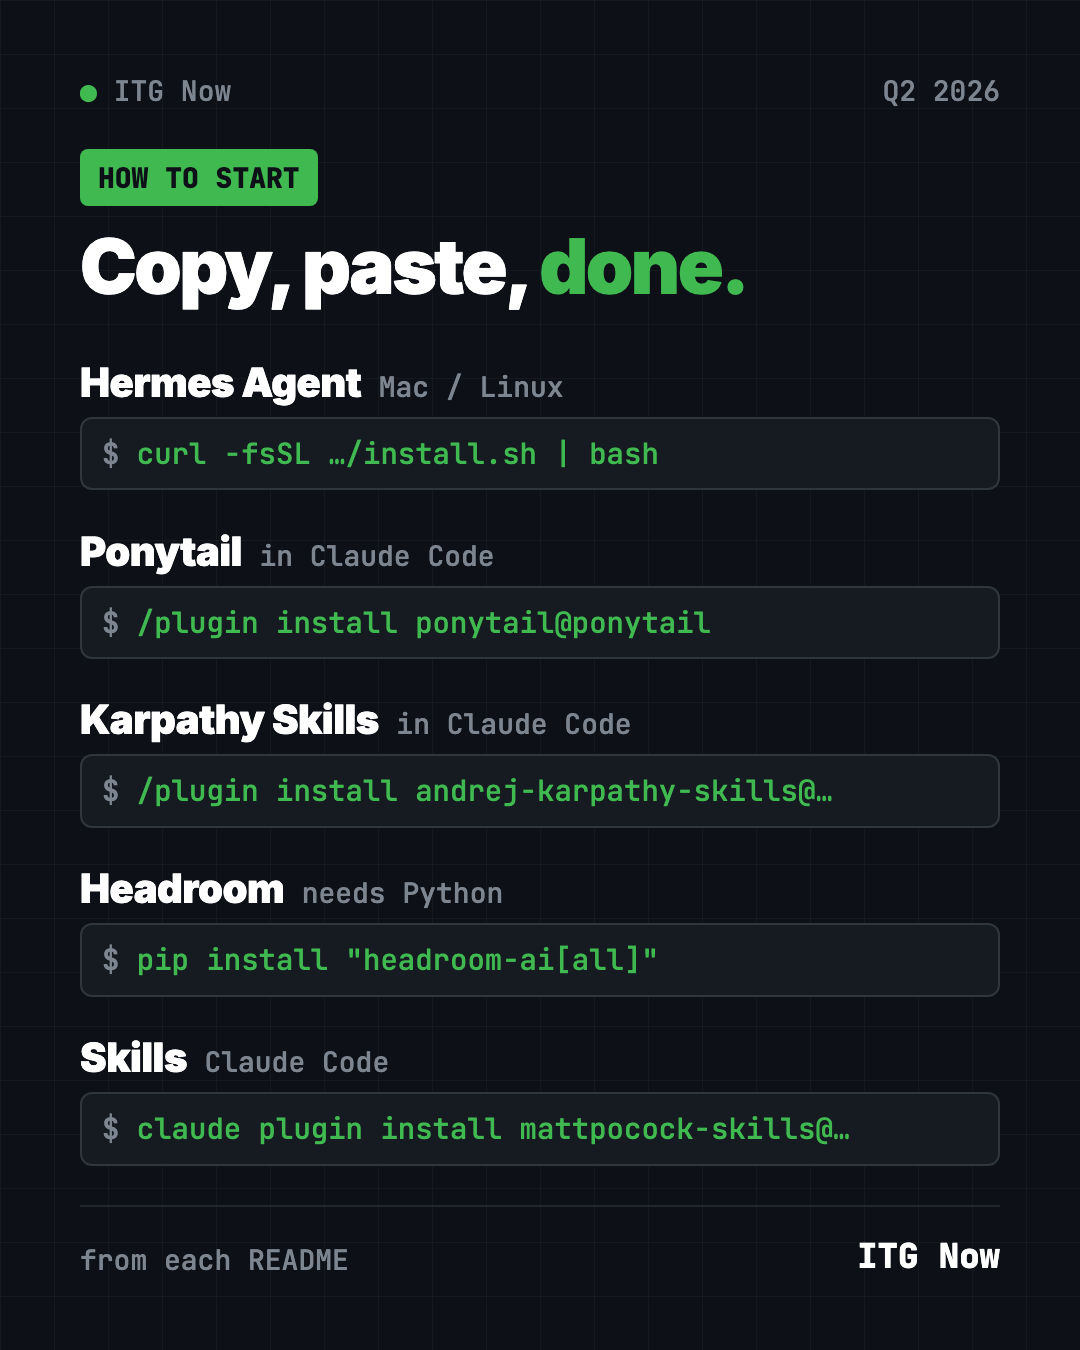Click the $ prompt in curl command
Screen dimensions: 1080x1350
click(111, 454)
